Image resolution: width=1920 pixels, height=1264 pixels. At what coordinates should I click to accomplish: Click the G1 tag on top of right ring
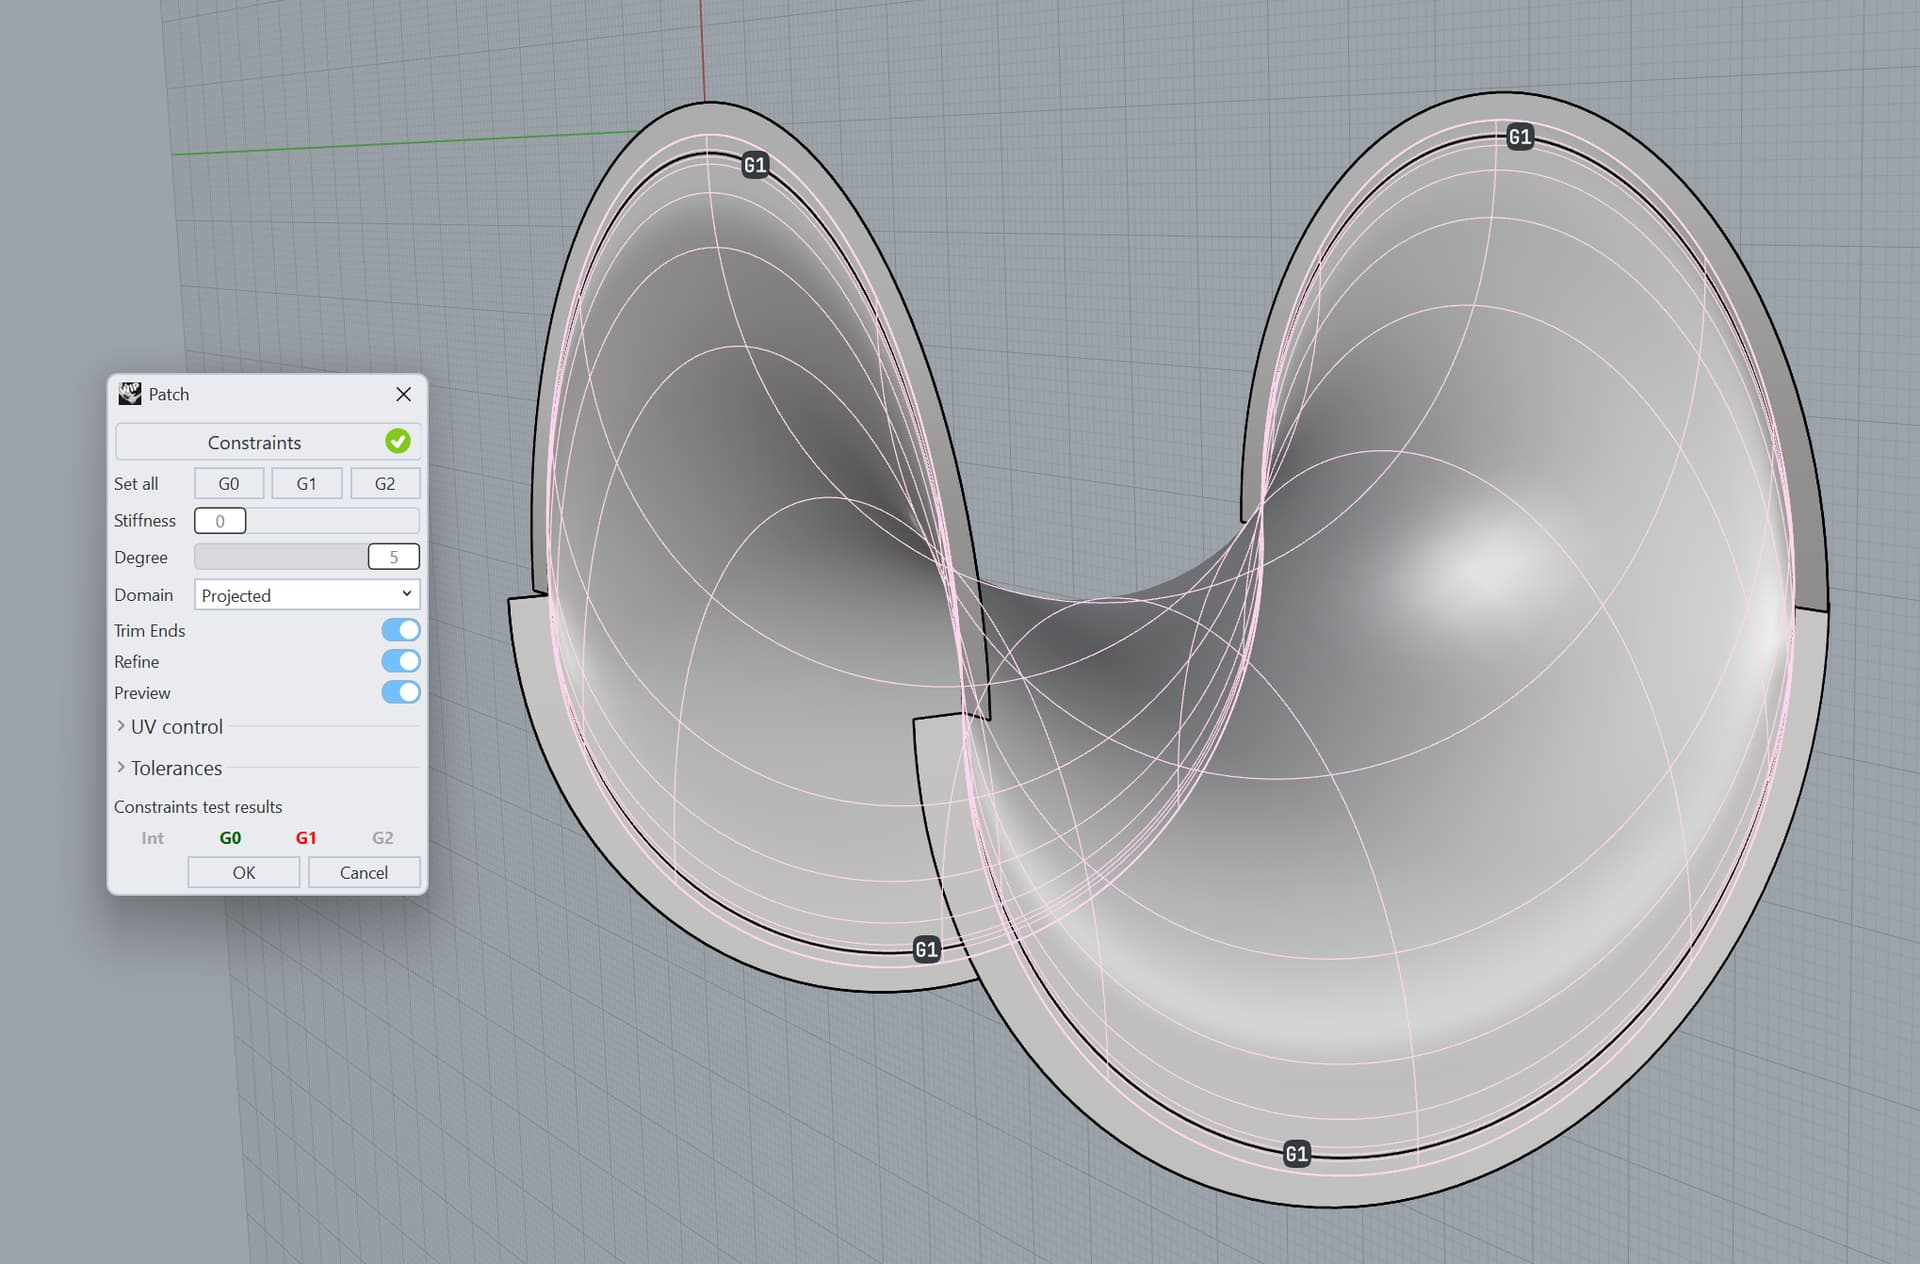point(1520,137)
